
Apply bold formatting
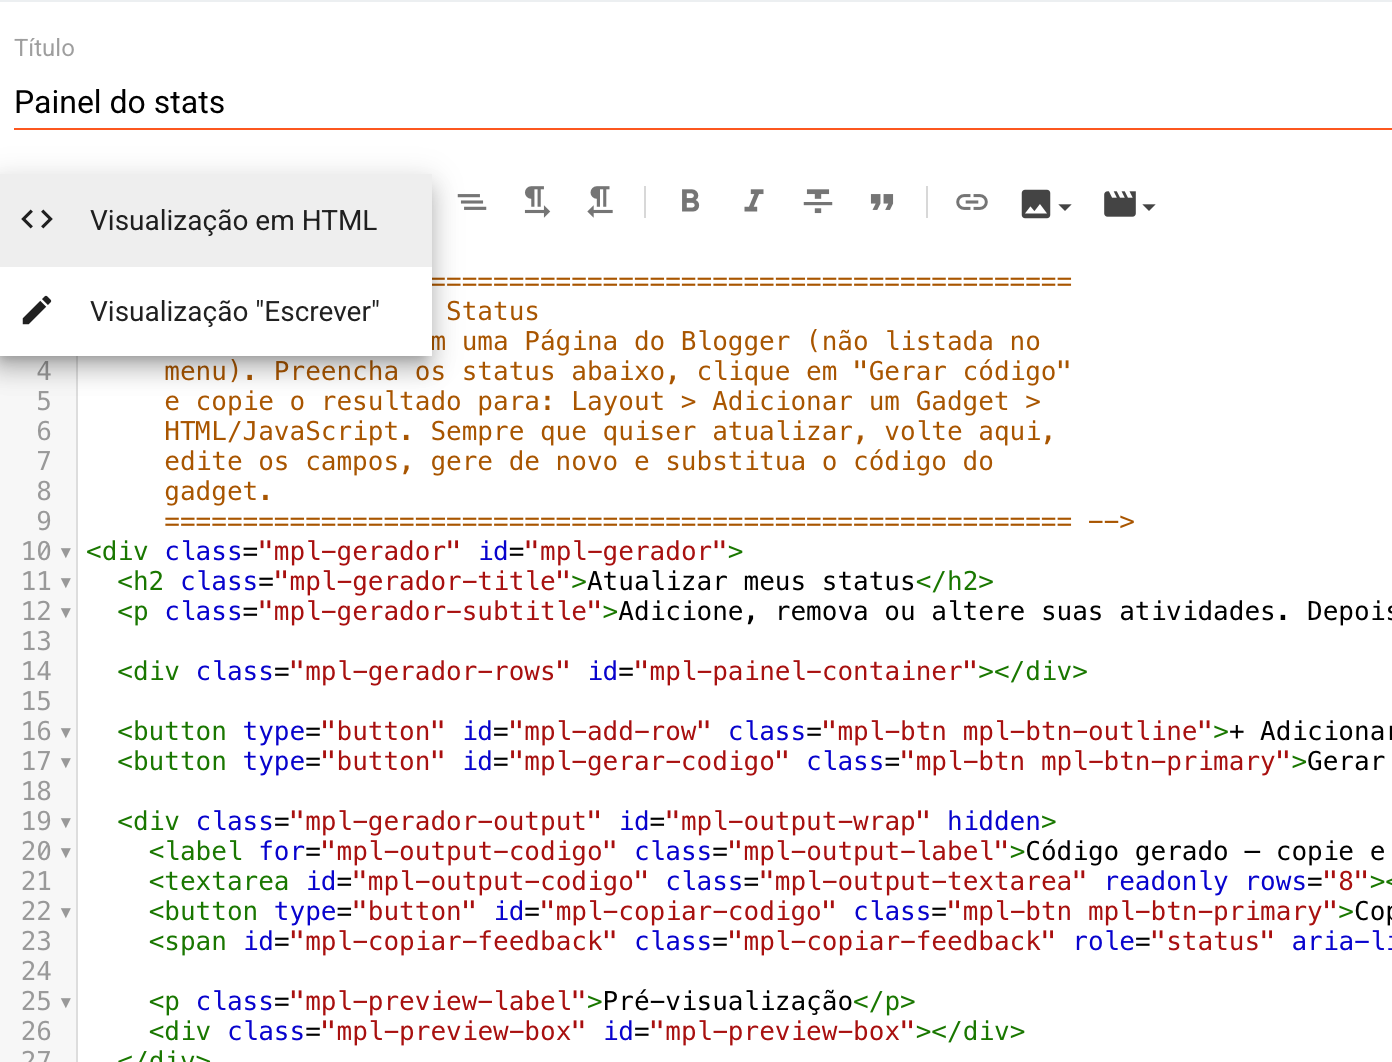coord(690,202)
